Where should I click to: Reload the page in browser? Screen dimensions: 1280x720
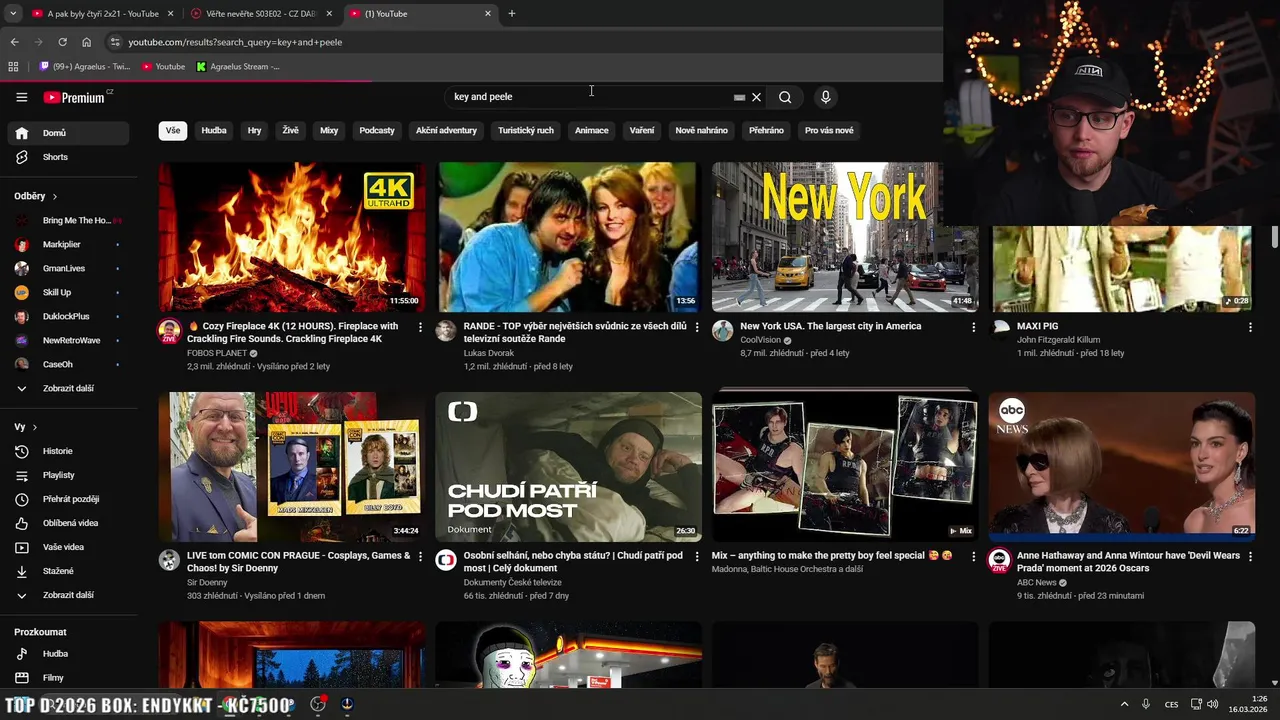coord(62,42)
